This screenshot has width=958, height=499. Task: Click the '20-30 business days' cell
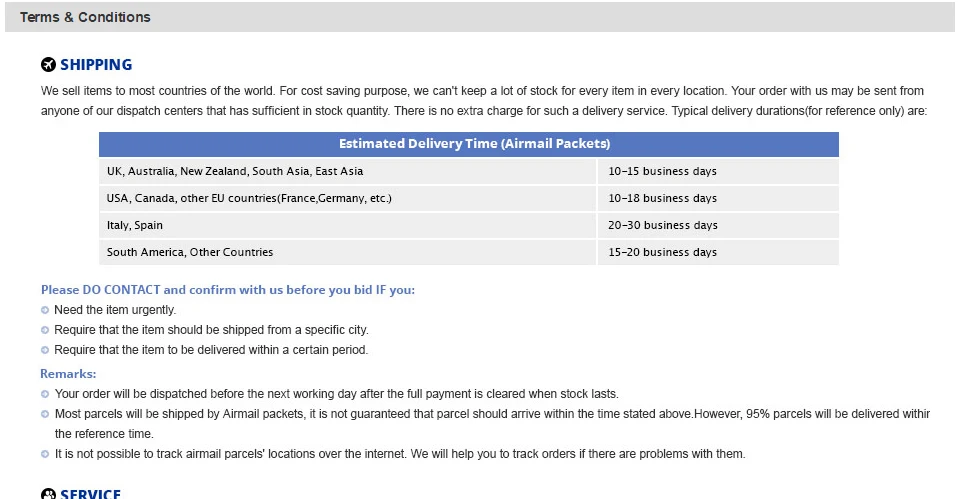coord(662,225)
